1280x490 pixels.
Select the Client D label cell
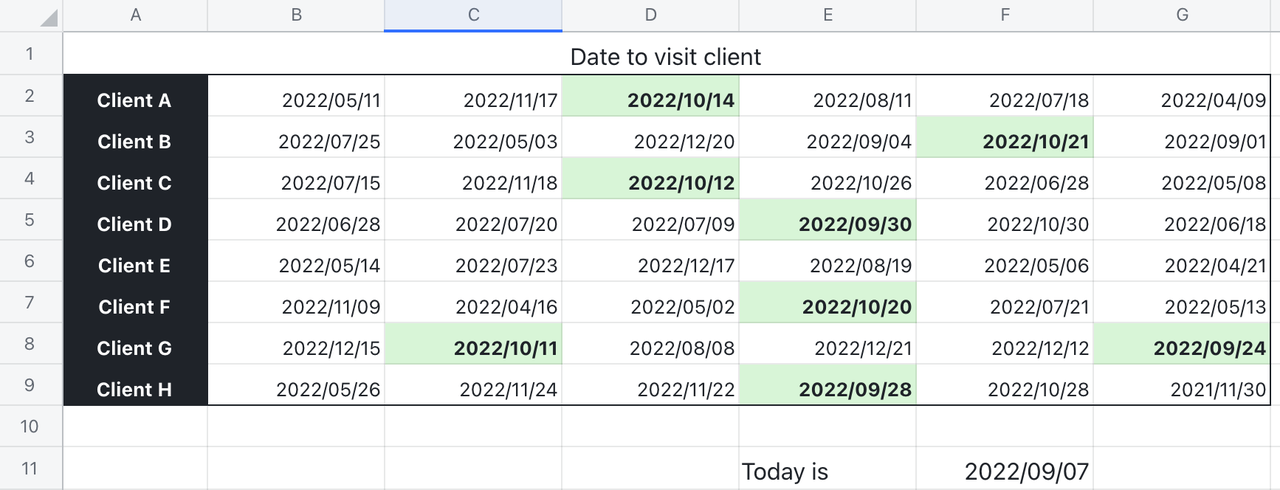pos(136,224)
